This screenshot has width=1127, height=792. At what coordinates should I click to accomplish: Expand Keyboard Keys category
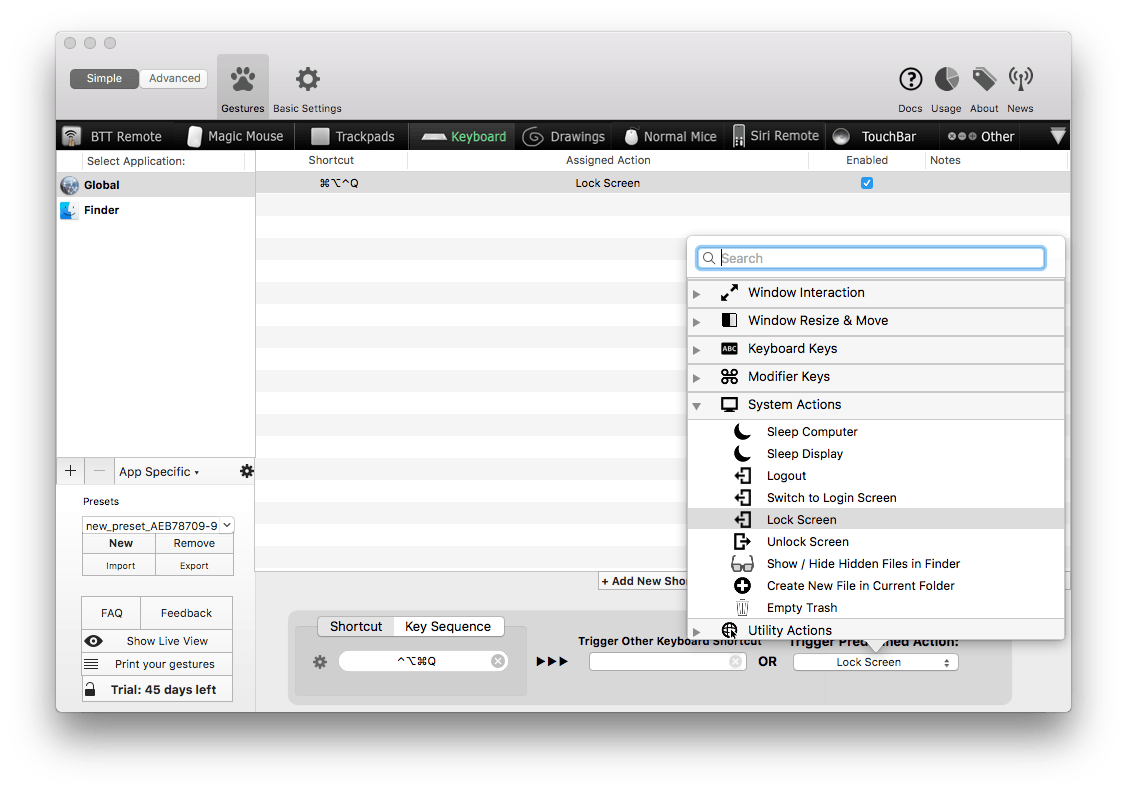(x=696, y=350)
